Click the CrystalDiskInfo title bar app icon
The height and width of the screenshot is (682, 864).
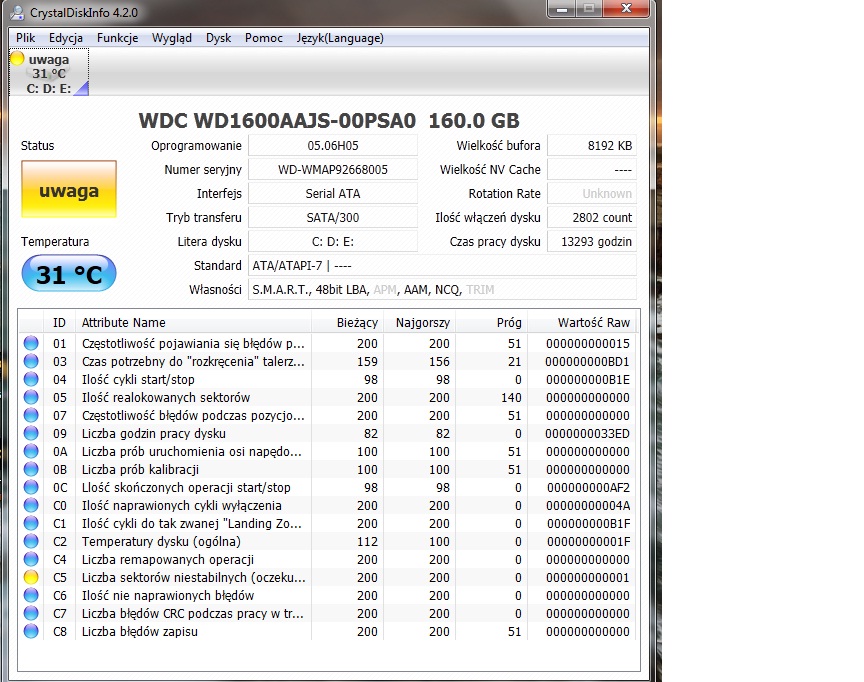pyautogui.click(x=18, y=12)
